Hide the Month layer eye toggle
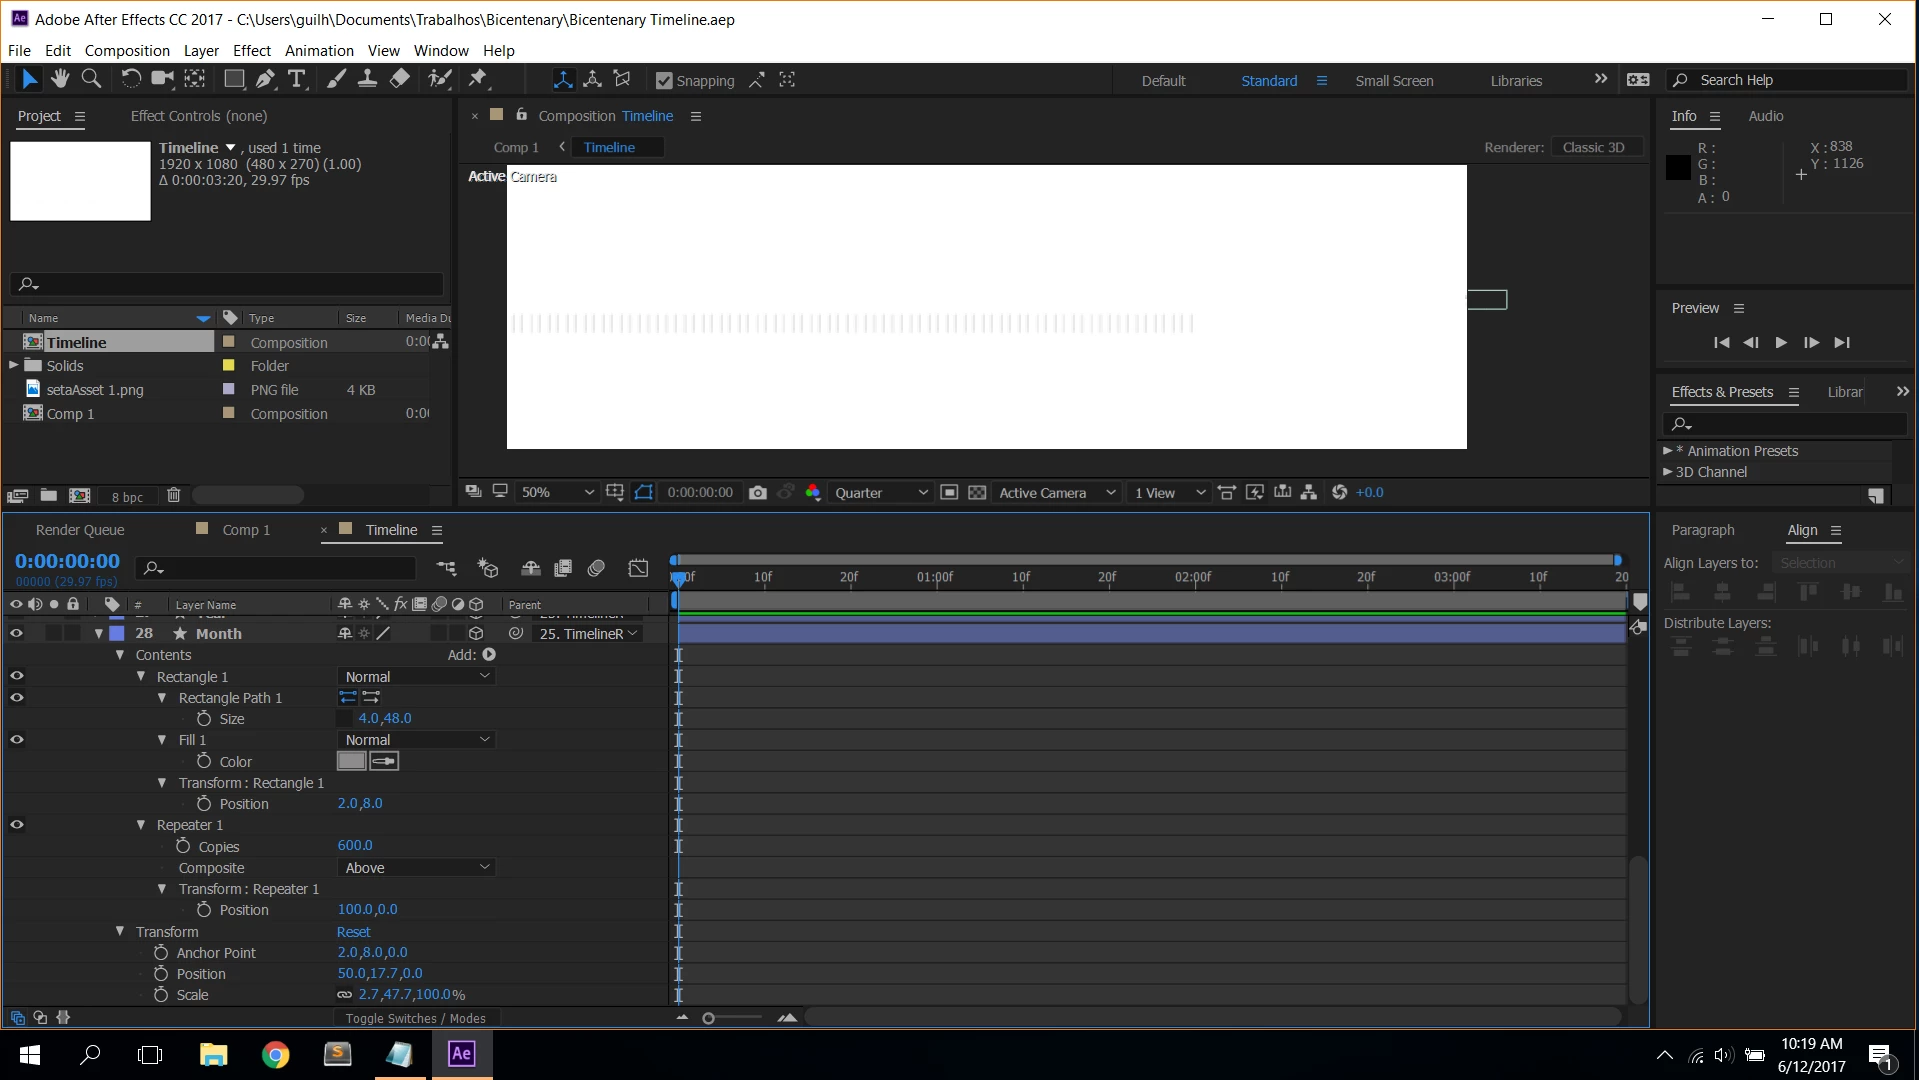The image size is (1919, 1080). click(x=16, y=633)
